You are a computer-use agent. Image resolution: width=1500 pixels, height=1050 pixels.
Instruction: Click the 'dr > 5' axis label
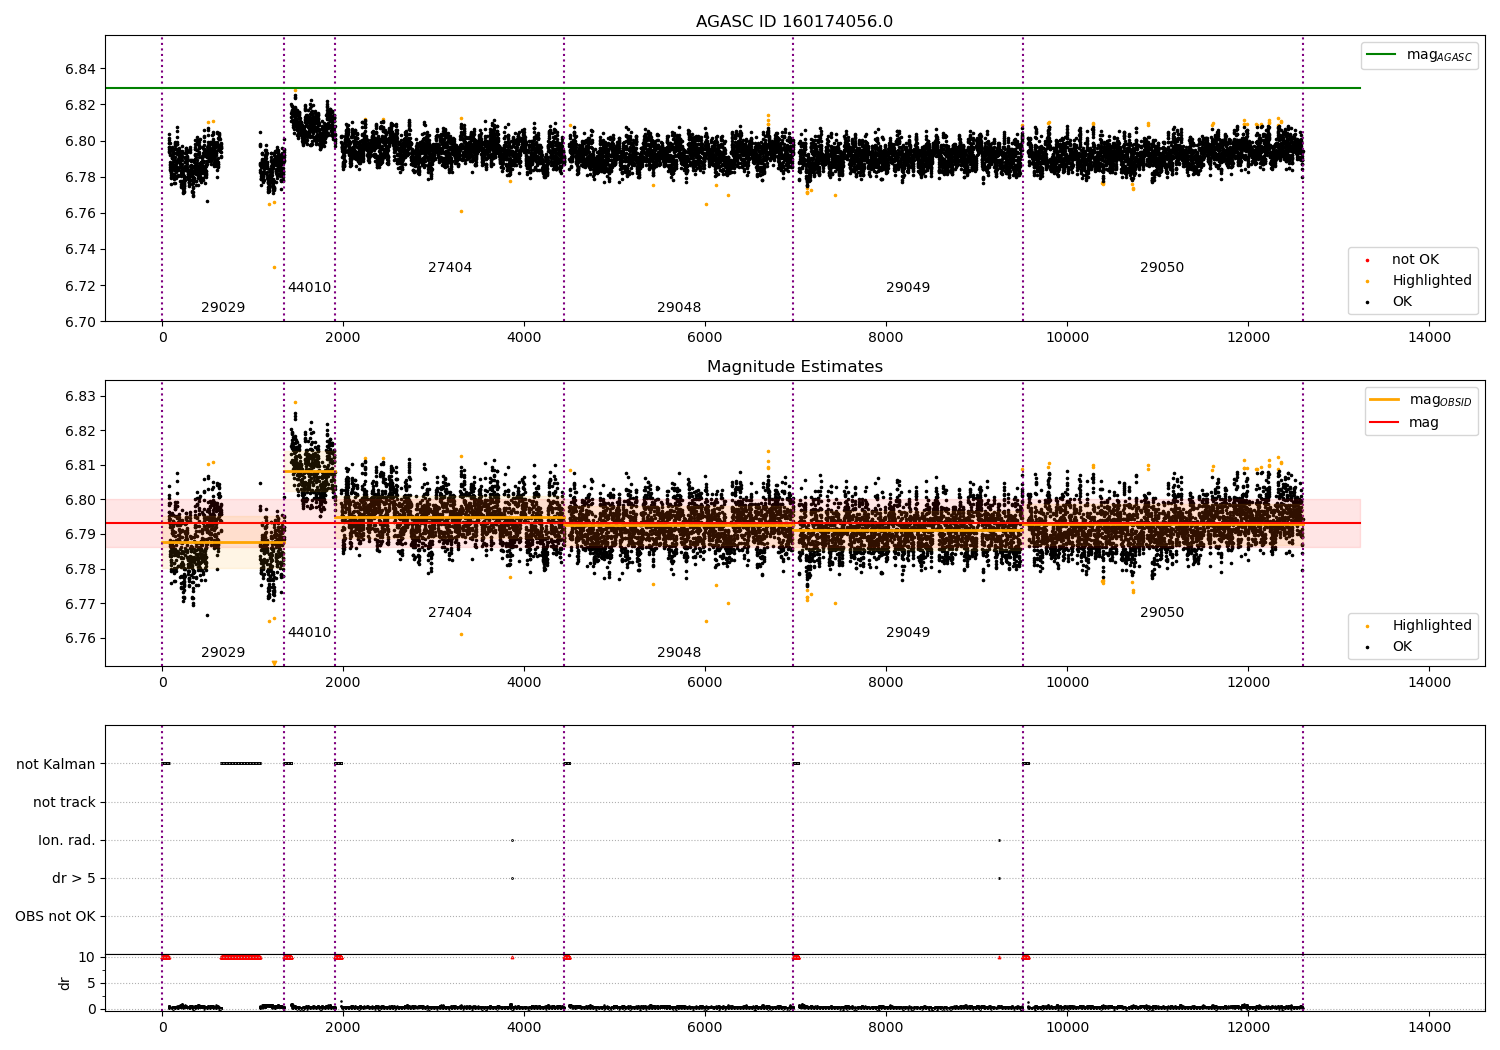[74, 878]
